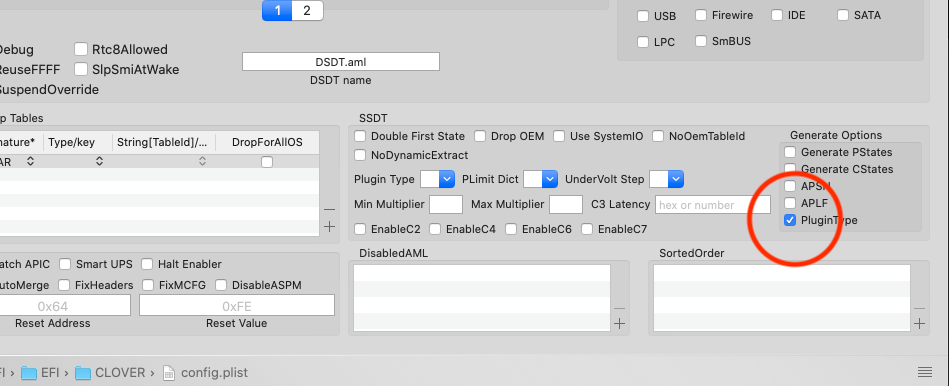
Task: Click the SortedOrder list area
Action: 782,298
